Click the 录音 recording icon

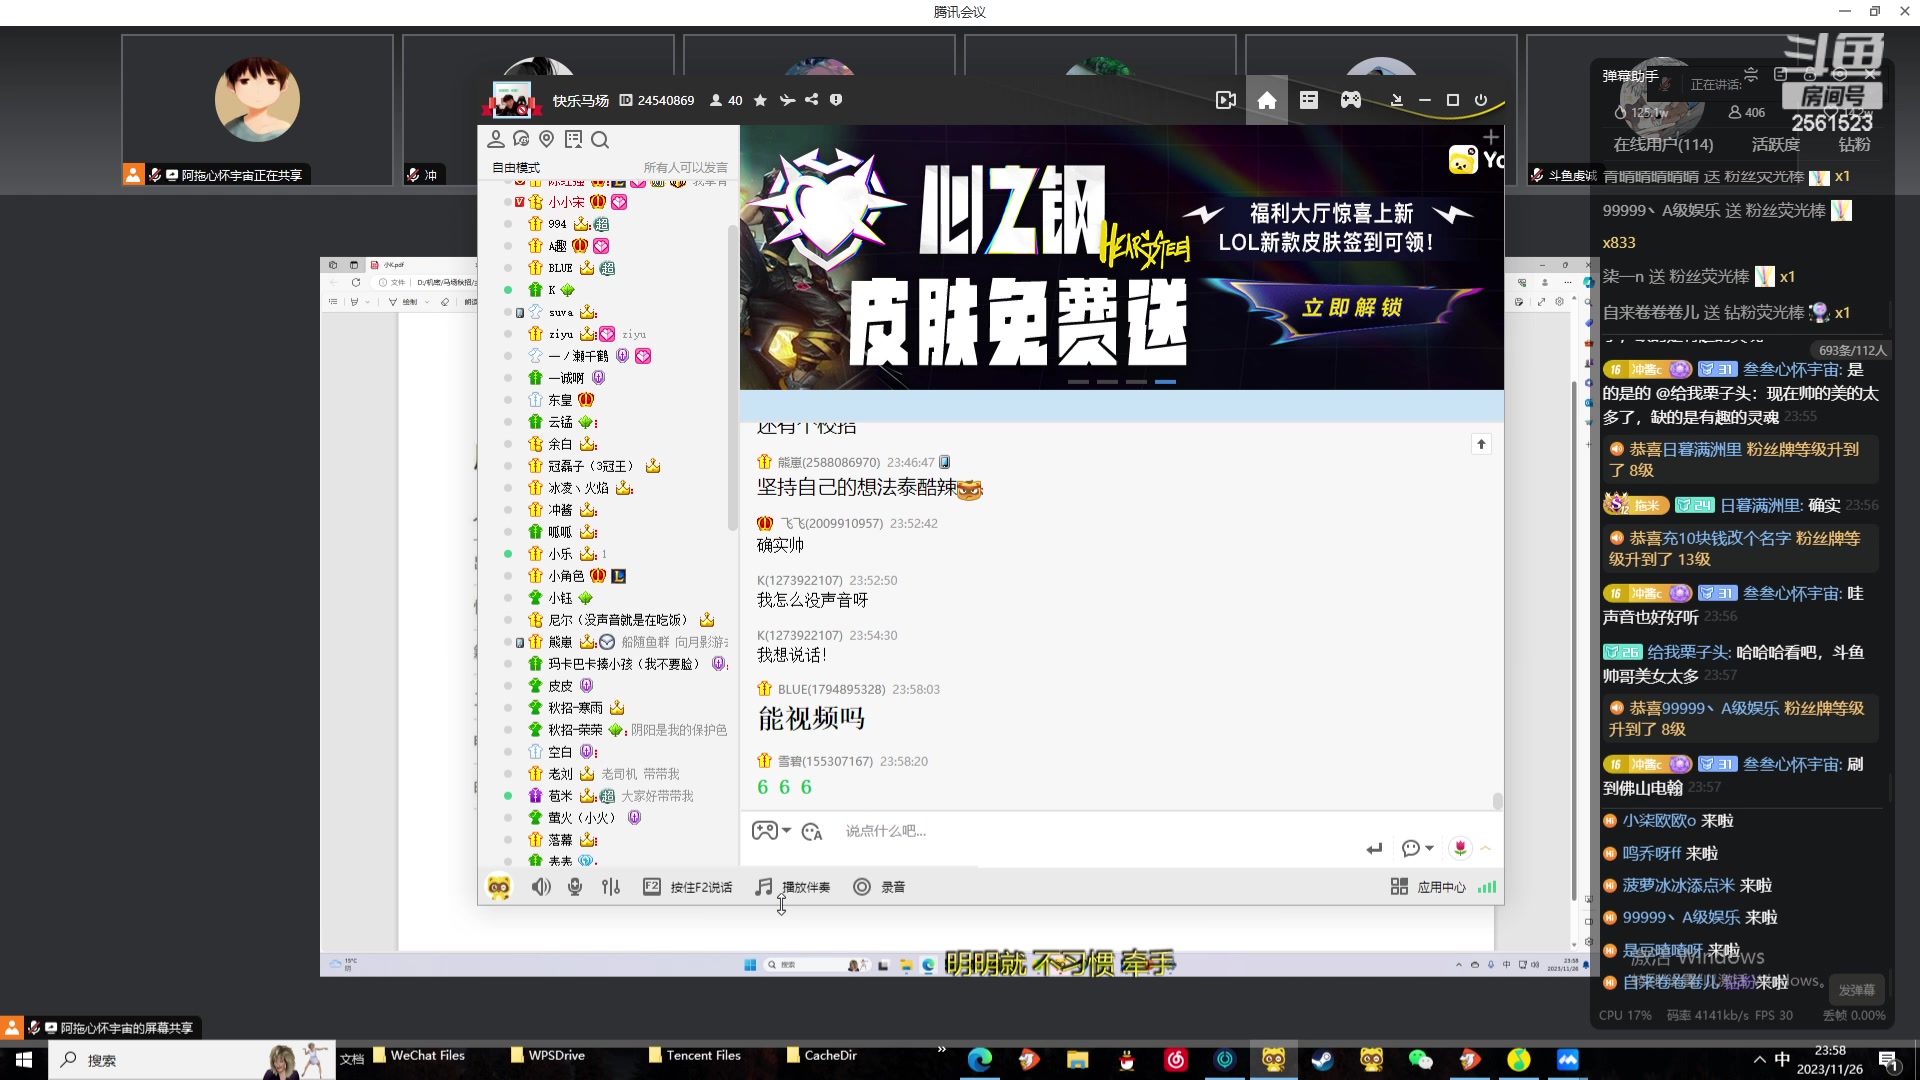pos(861,886)
